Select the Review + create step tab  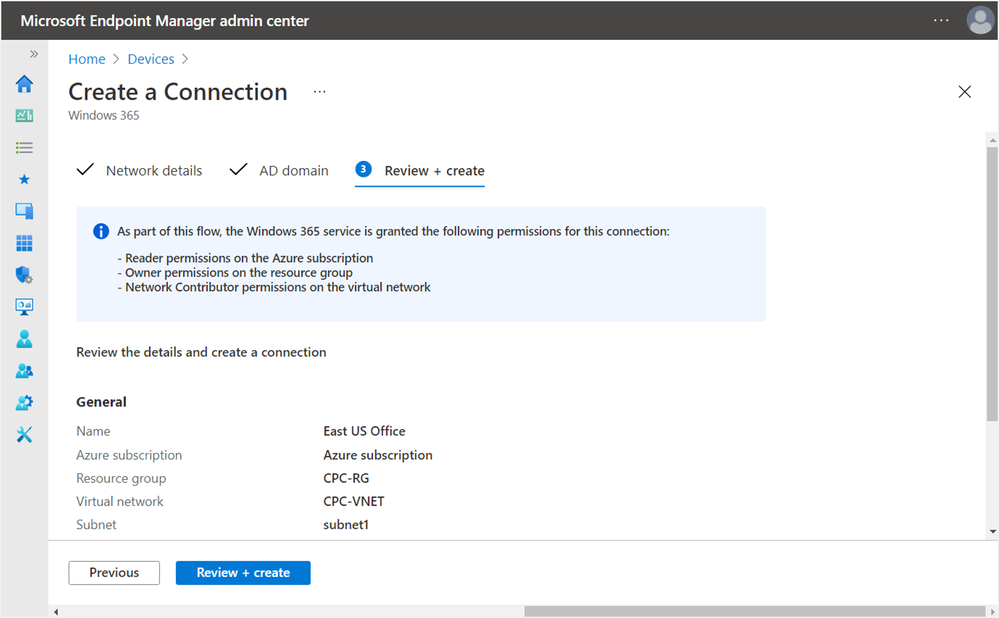pos(420,171)
